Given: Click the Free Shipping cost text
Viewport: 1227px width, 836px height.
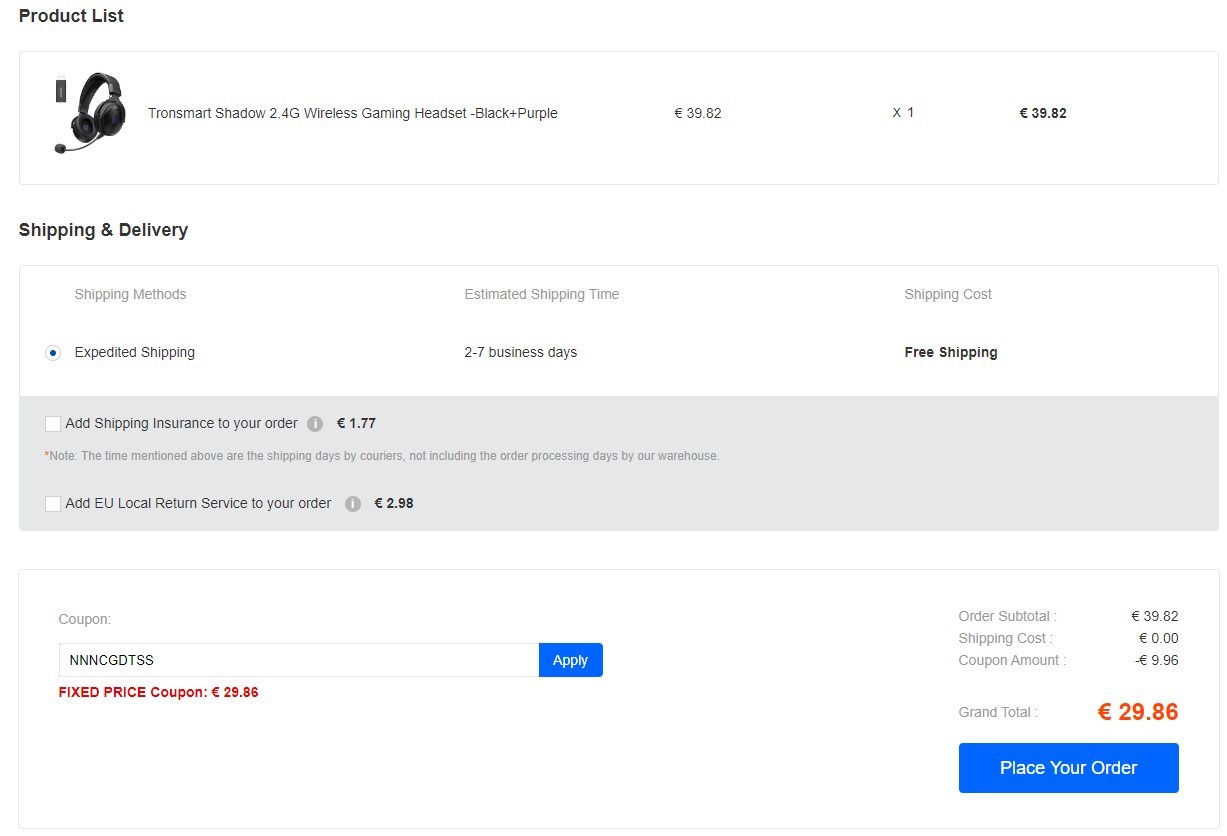Looking at the screenshot, I should point(951,352).
